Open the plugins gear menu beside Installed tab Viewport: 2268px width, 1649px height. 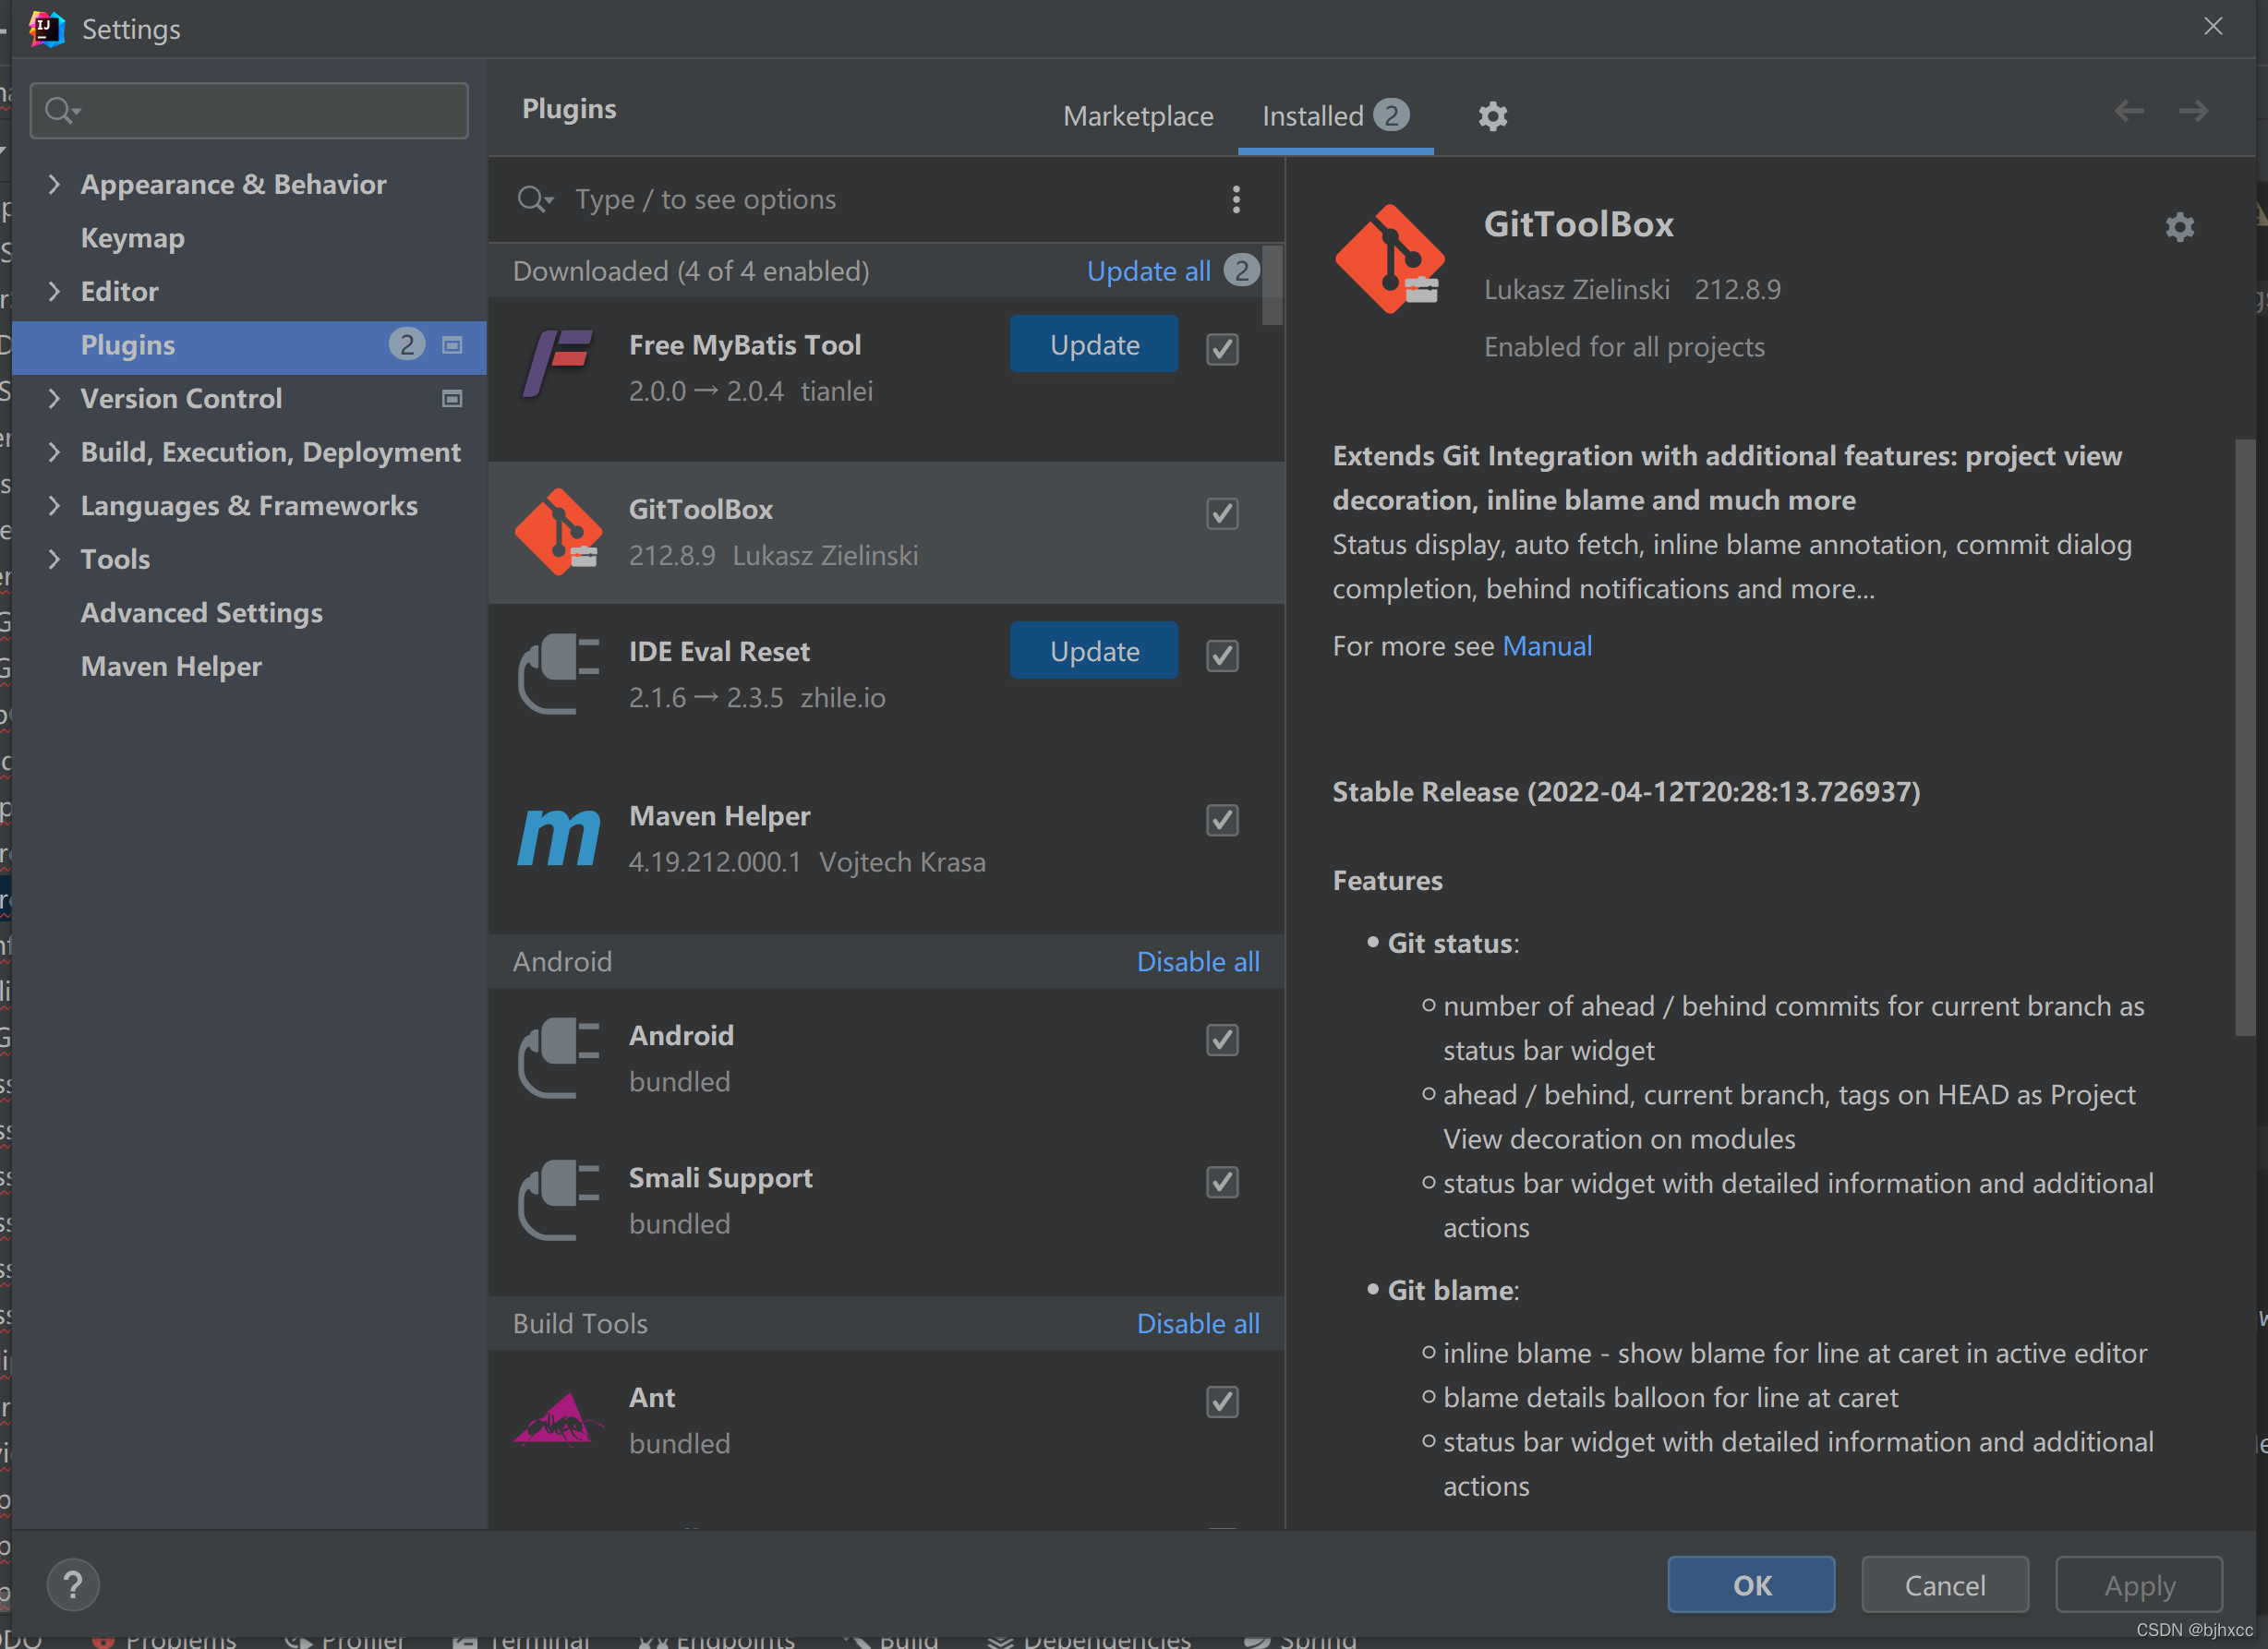[x=1492, y=116]
